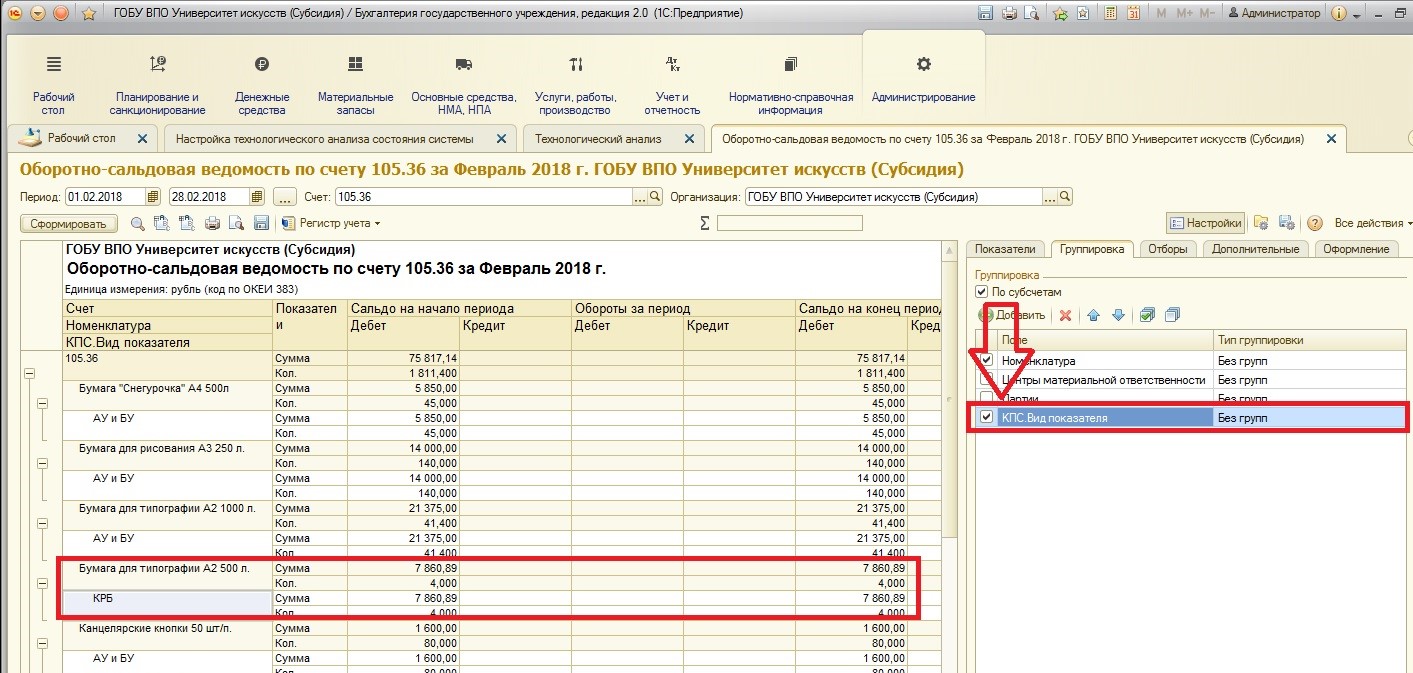Open calendar picker for start date 01.02.2018
Viewport: 1413px width, 673px height.
click(153, 197)
